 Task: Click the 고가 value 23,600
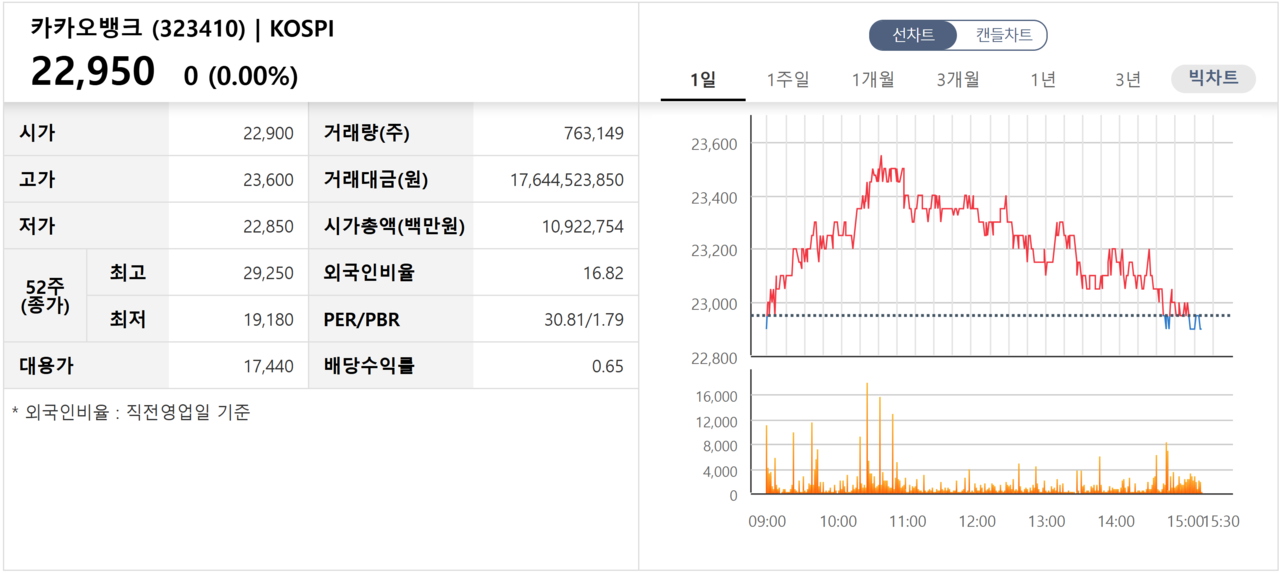pos(268,180)
